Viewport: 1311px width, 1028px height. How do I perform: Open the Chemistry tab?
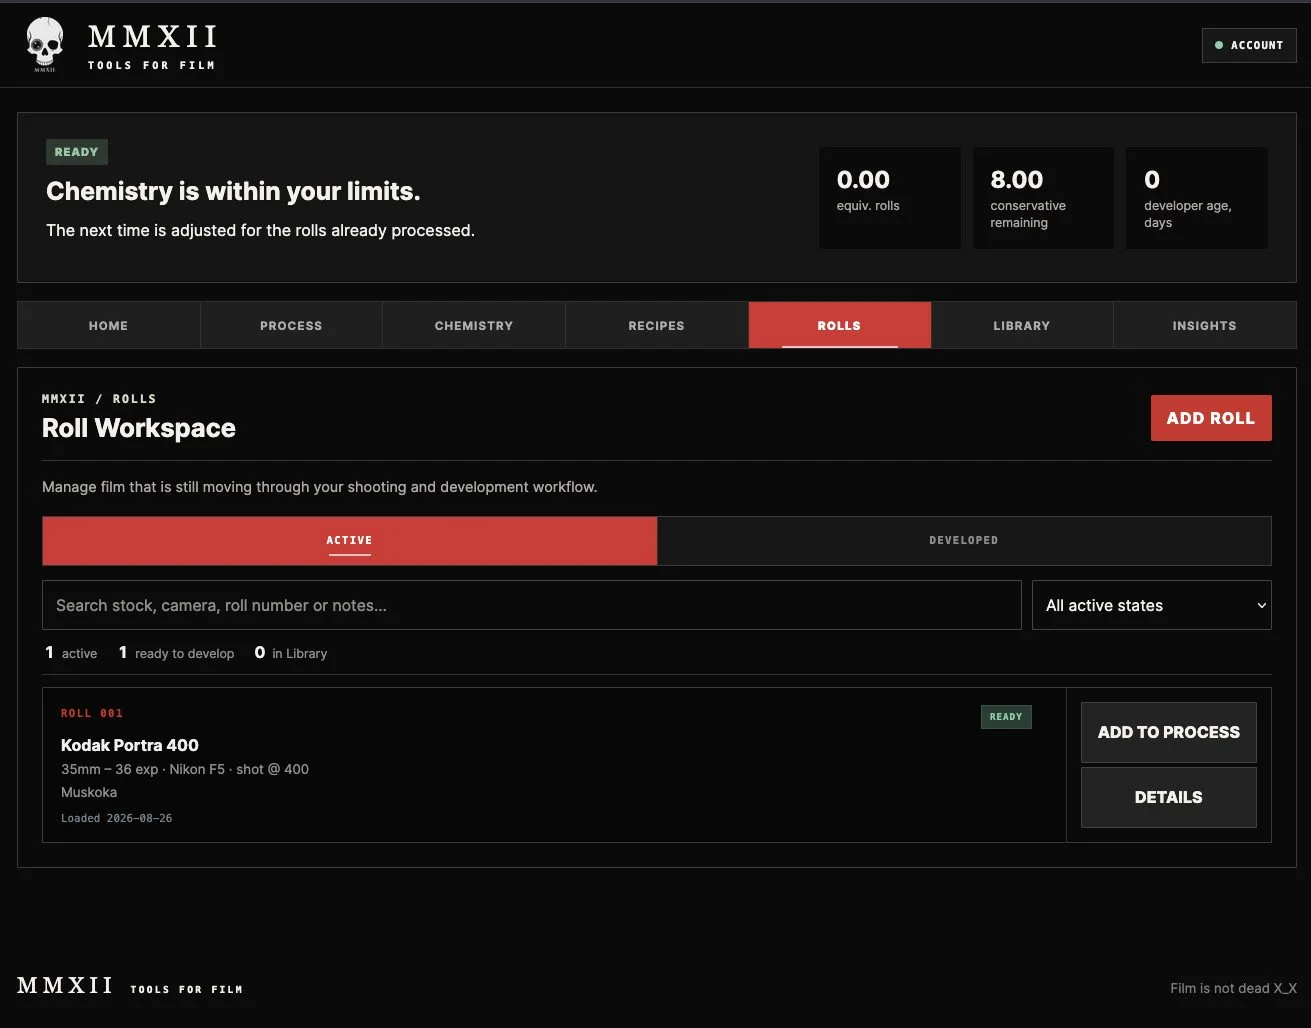click(474, 325)
